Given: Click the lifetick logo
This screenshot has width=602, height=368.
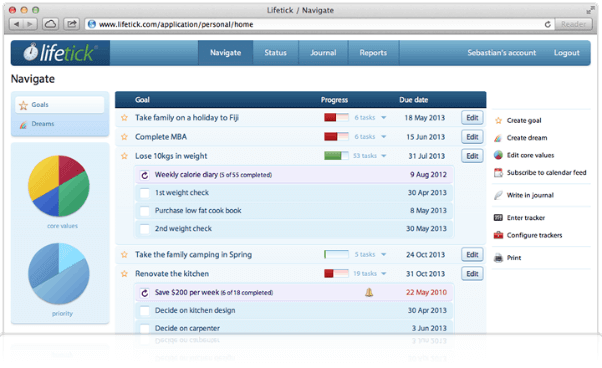Looking at the screenshot, I should (60, 53).
